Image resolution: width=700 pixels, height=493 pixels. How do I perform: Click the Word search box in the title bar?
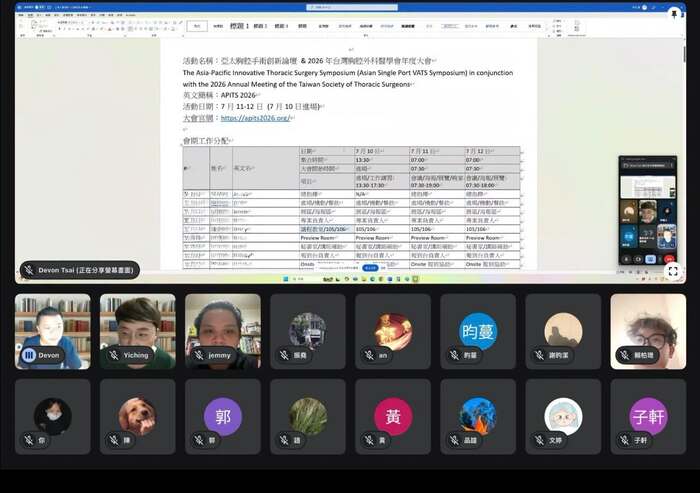[x=352, y=7]
